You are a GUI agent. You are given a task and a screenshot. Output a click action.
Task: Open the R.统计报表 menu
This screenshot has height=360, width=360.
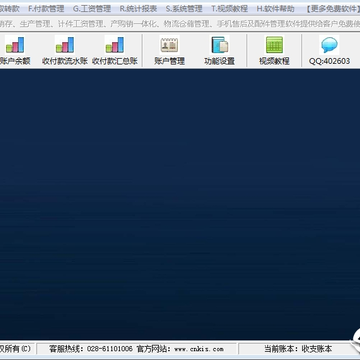(x=138, y=9)
